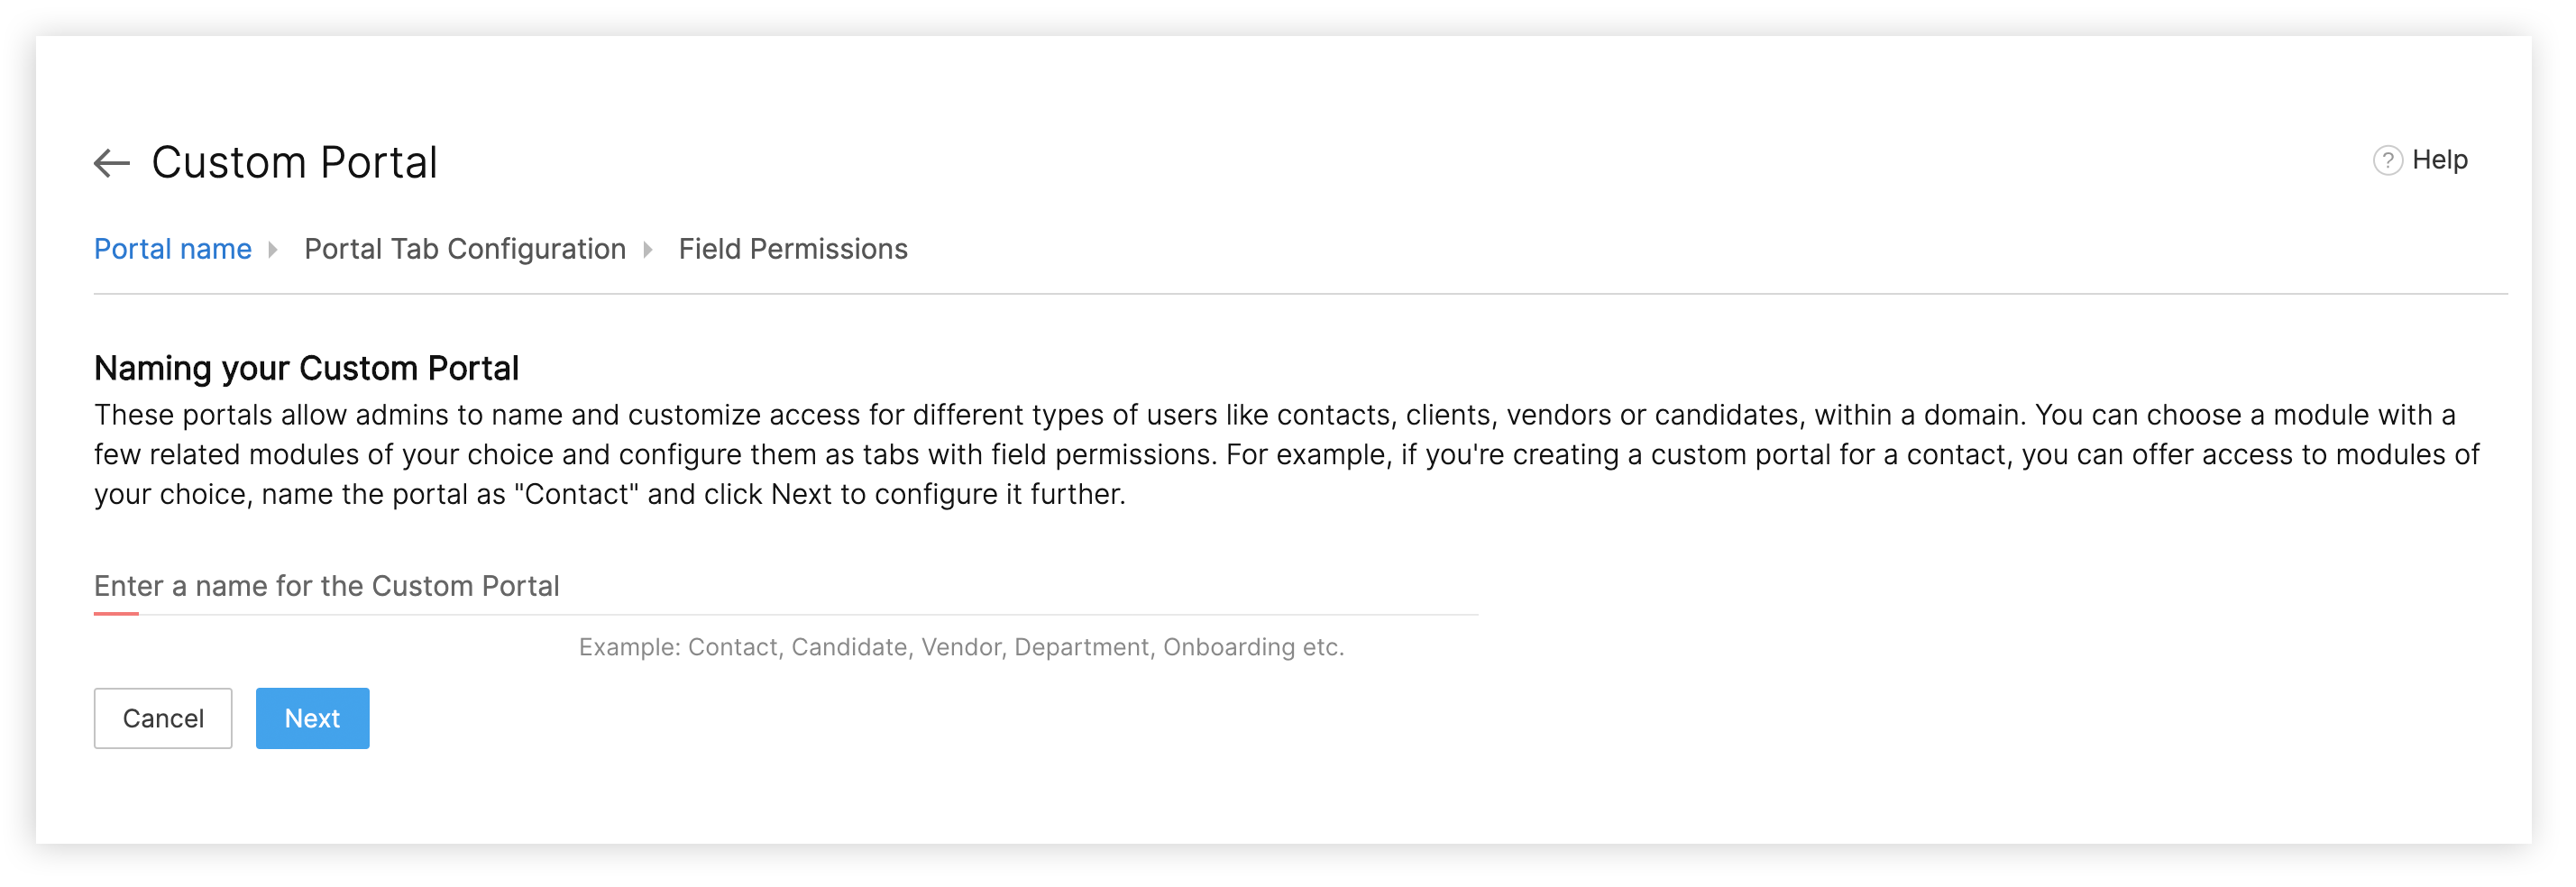Click the Custom Portal page title
The height and width of the screenshot is (887, 2576).
click(x=295, y=163)
